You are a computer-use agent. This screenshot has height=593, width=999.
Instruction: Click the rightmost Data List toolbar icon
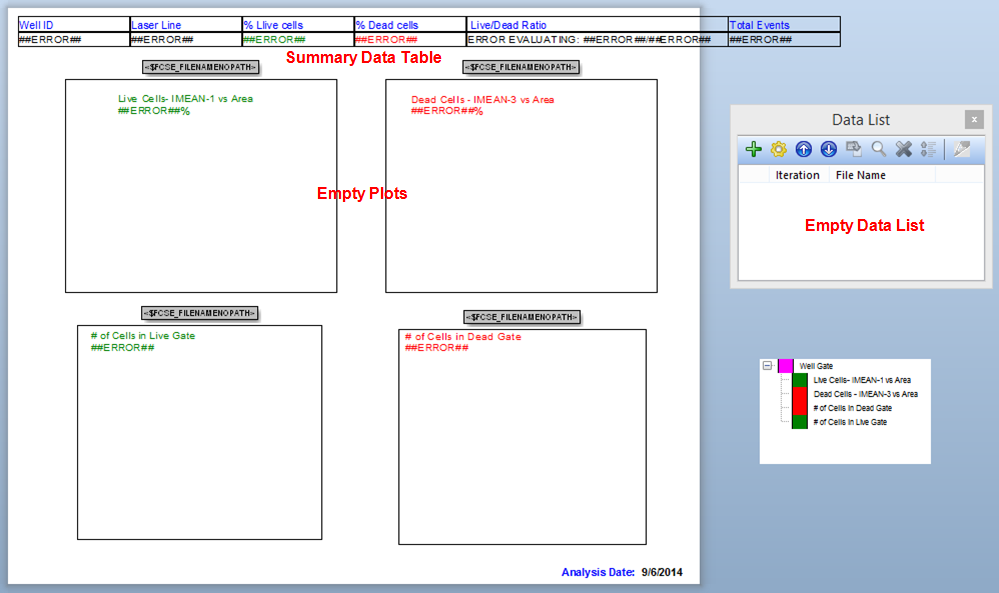tap(962, 149)
